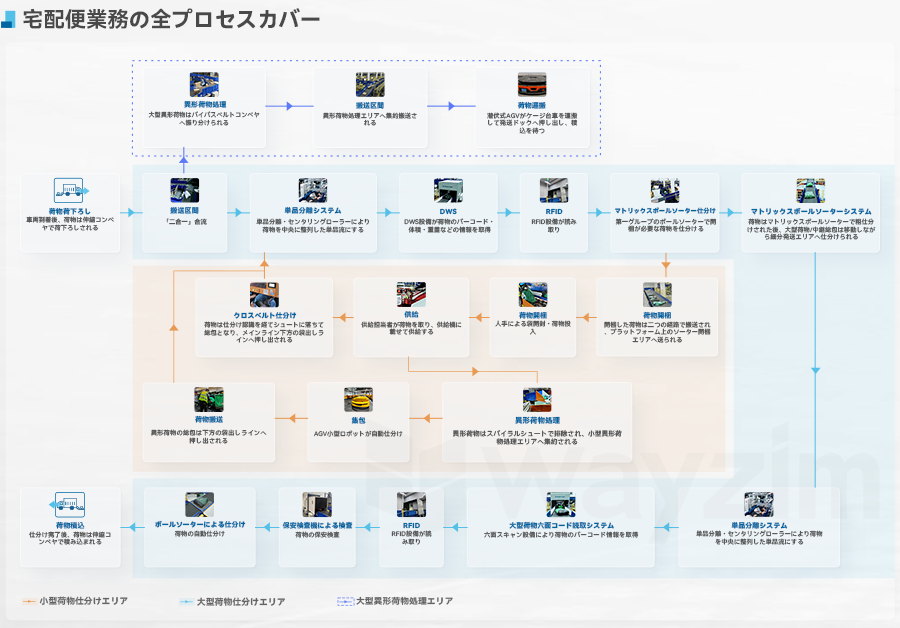Screen dimensions: 900x628
Task: Click the クロスベルト仕分け heading
Action: click(265, 315)
